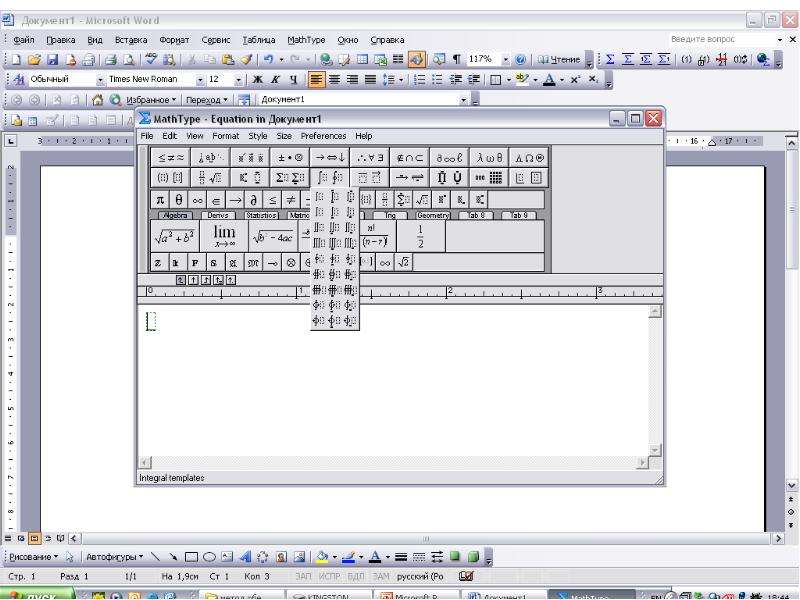Click the Save icon in Word toolbar
The image size is (800, 600).
click(53, 60)
